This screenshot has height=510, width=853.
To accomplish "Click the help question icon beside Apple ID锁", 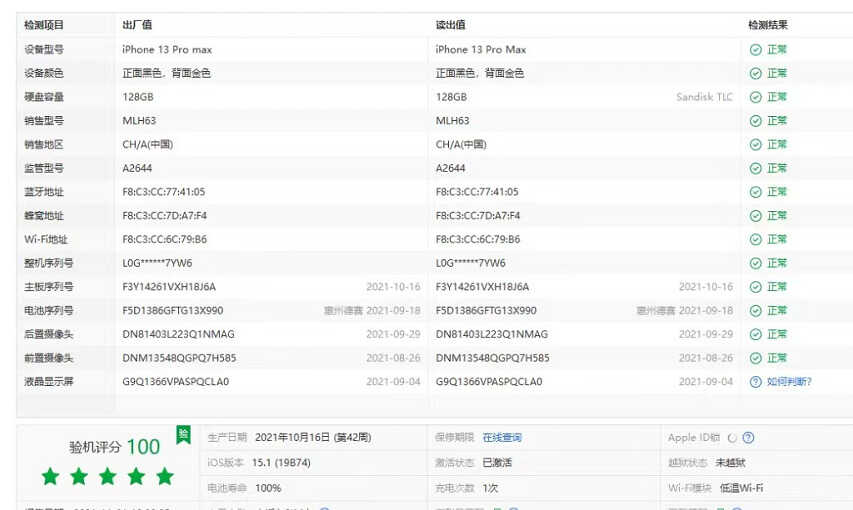I will [749, 438].
